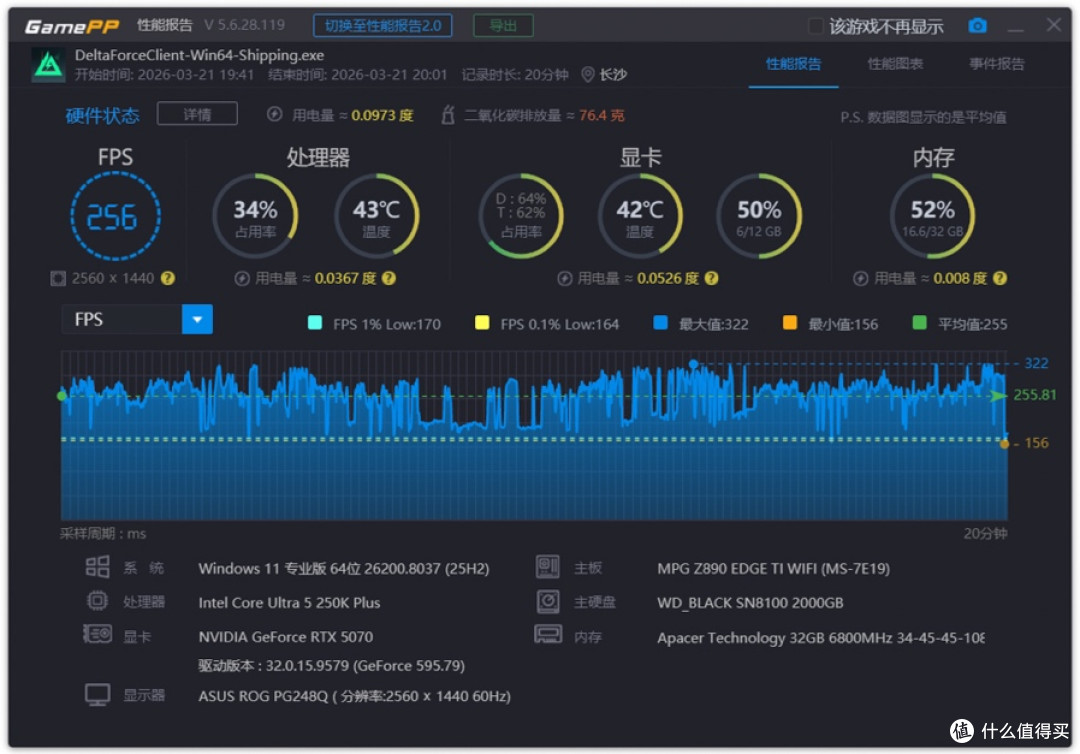
Task: Click the 主硬盘 disk icon
Action: (x=548, y=601)
